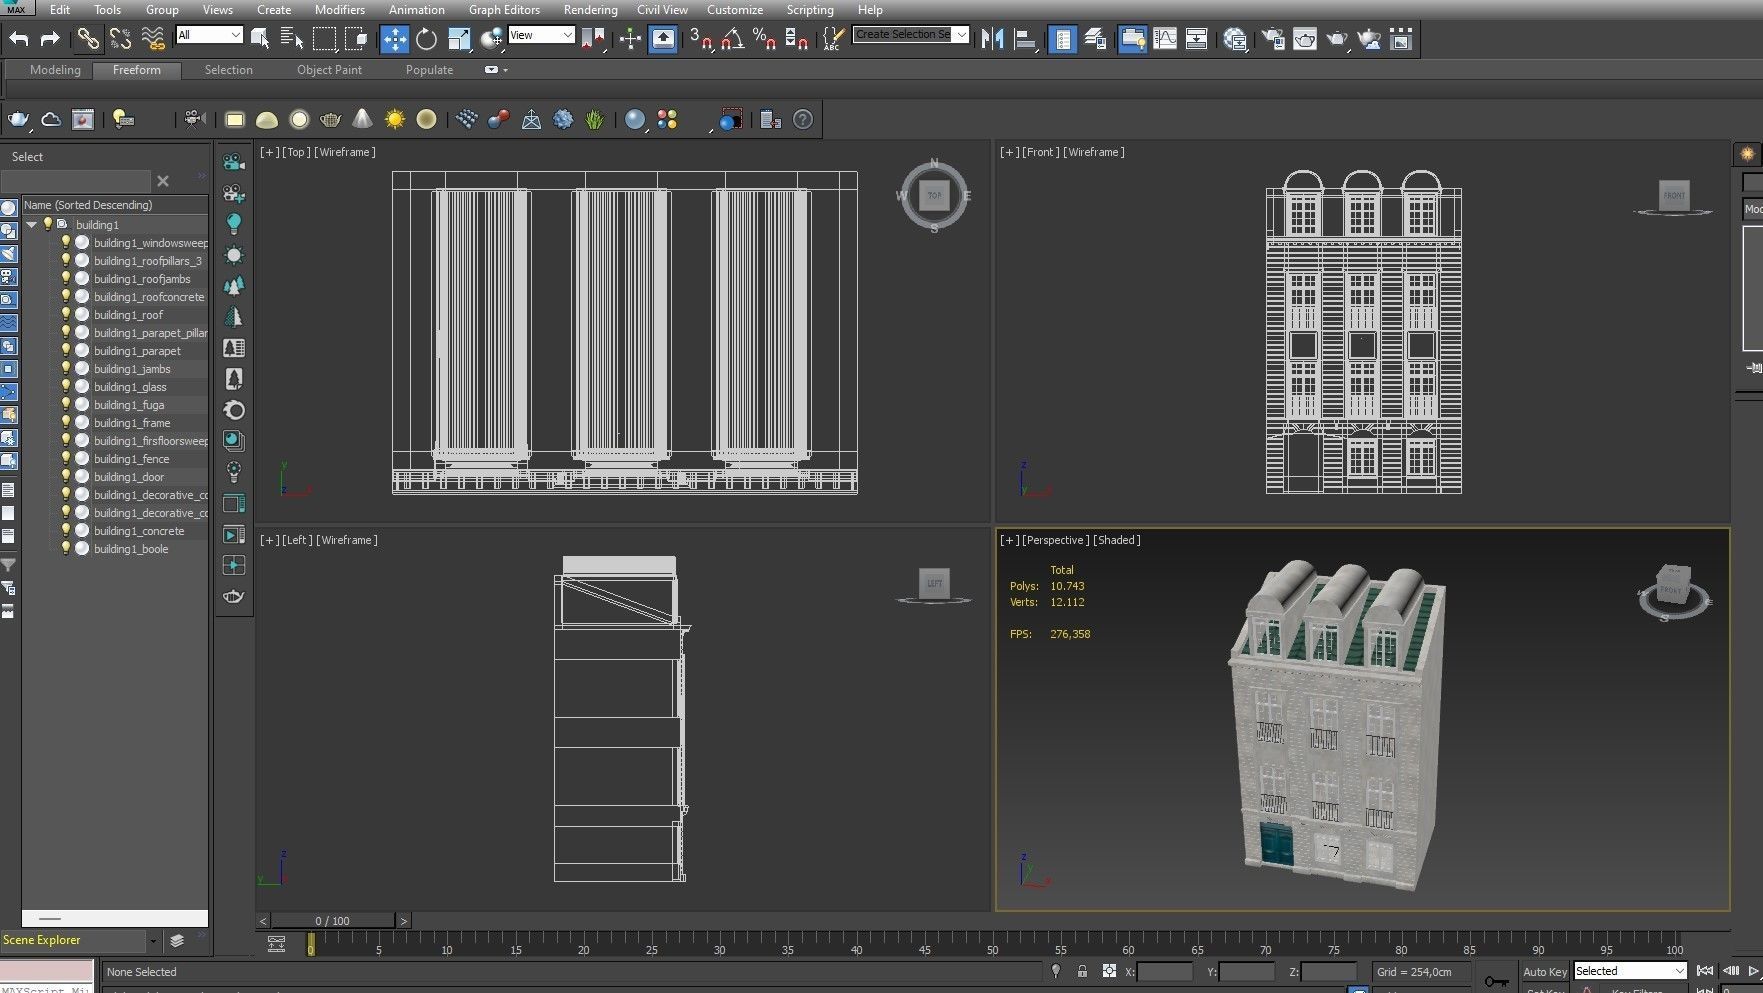Viewport: 1763px width, 993px height.
Task: Open the Modifiers menu
Action: tap(340, 10)
